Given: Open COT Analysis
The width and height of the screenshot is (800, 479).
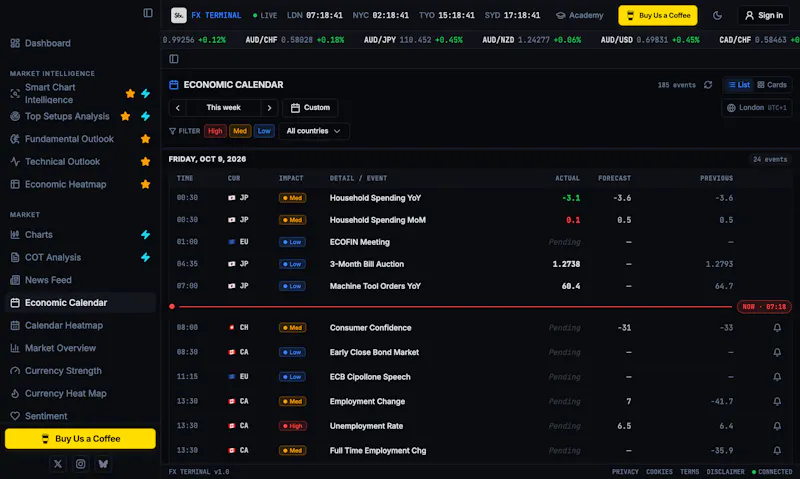Looking at the screenshot, I should click(53, 258).
